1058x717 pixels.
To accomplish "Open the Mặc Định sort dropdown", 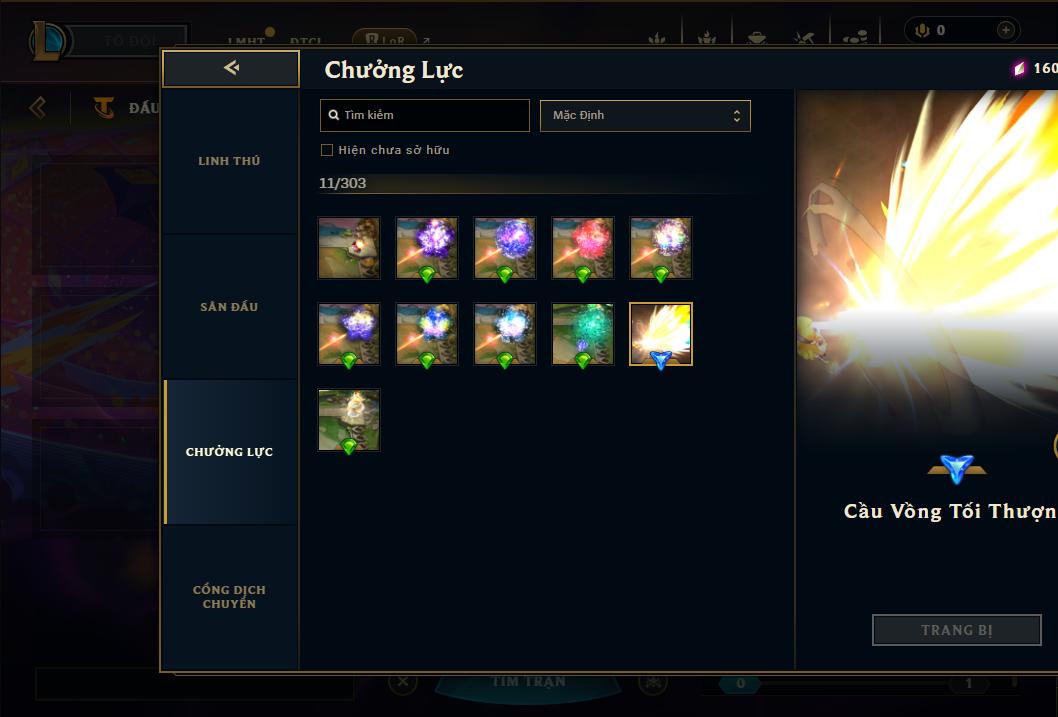I will pyautogui.click(x=645, y=115).
